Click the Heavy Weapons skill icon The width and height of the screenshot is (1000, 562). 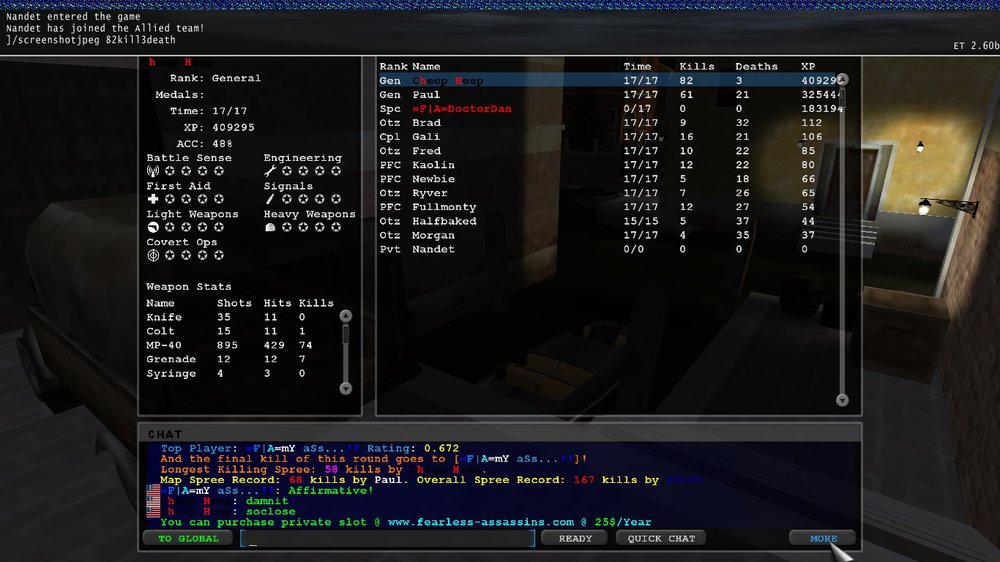(270, 227)
